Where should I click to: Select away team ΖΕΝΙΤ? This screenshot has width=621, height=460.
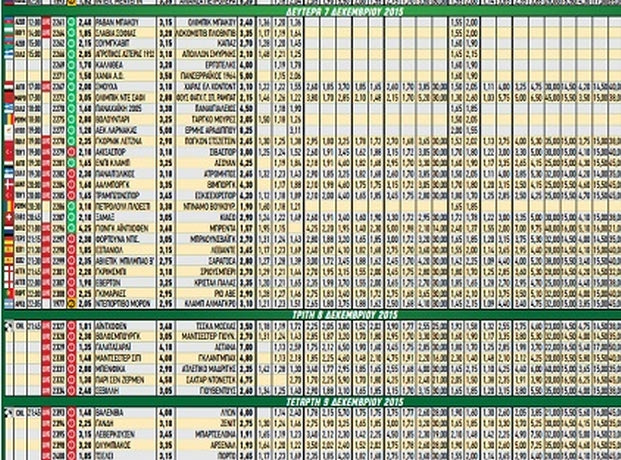click(227, 424)
